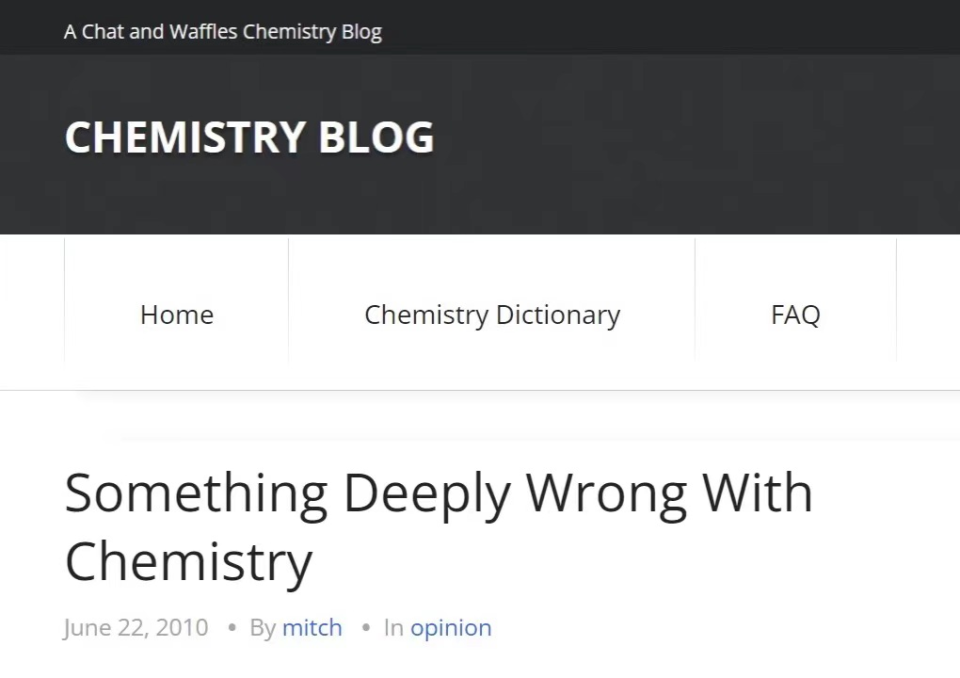Screen dimensions: 960x678
Task: Click the dot separator after the date
Action: 232,628
